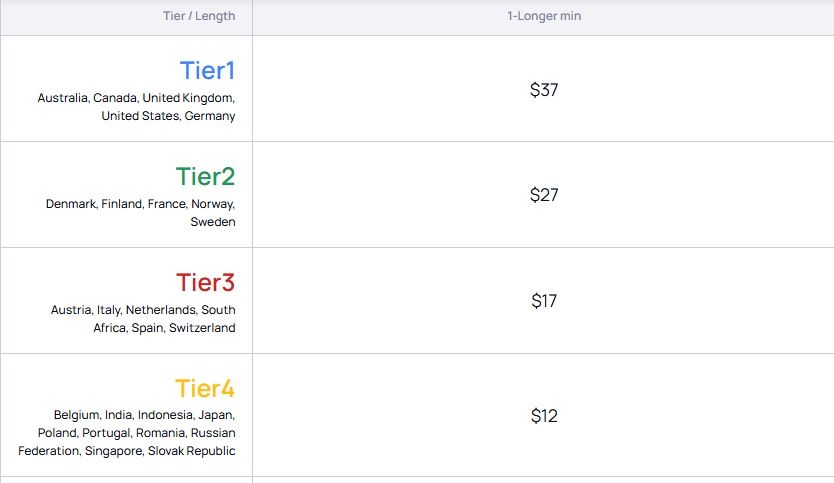
Task: Click the $12 price for Tier4
Action: (x=544, y=415)
